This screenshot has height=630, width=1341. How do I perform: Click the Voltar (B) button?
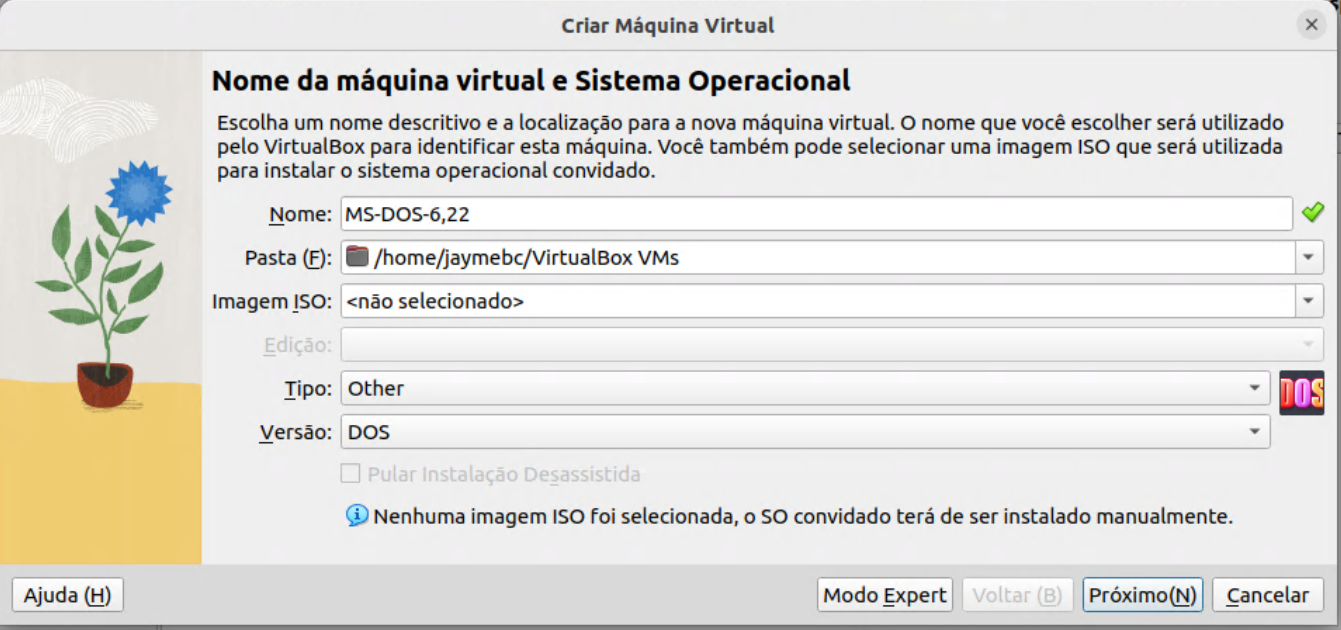[1017, 595]
